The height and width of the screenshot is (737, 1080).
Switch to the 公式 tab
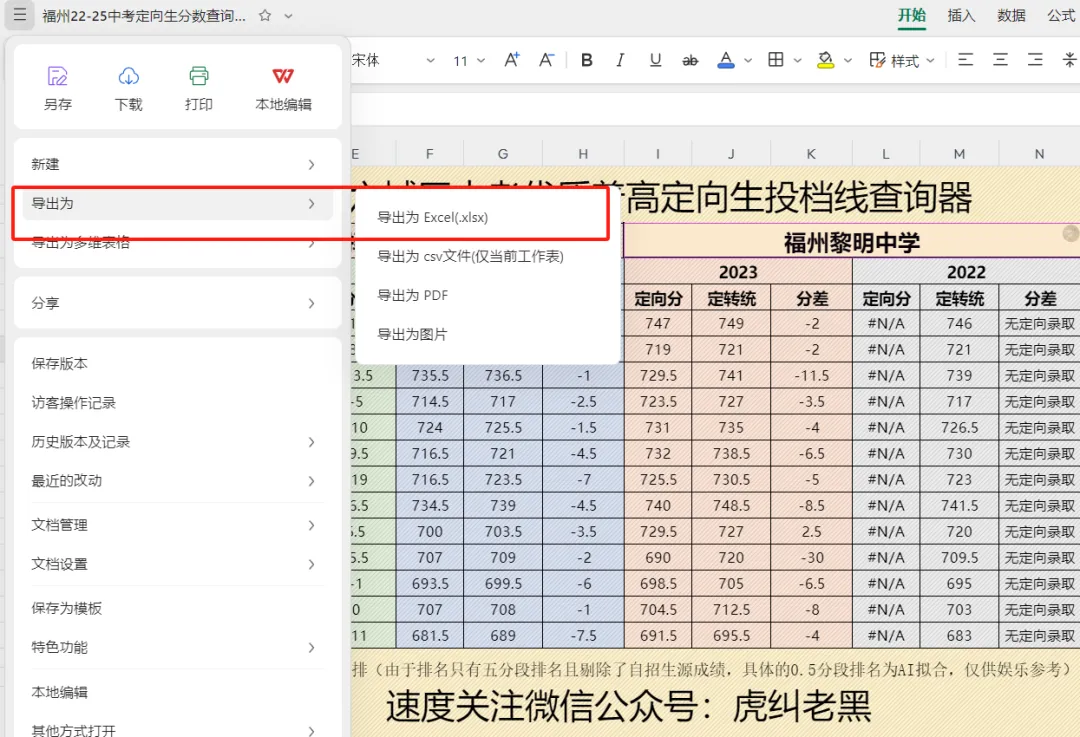[x=1061, y=15]
